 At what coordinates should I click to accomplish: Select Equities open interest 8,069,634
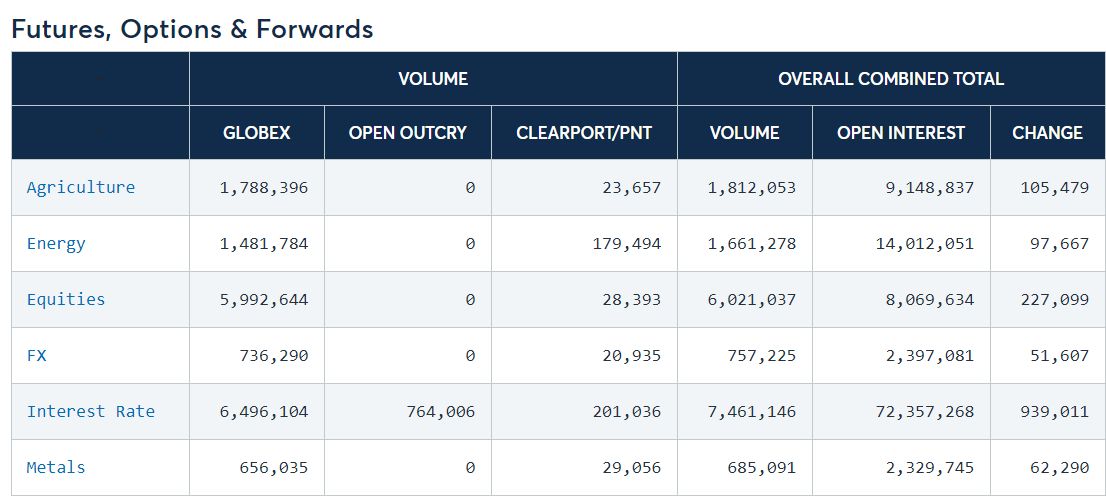[x=929, y=300]
